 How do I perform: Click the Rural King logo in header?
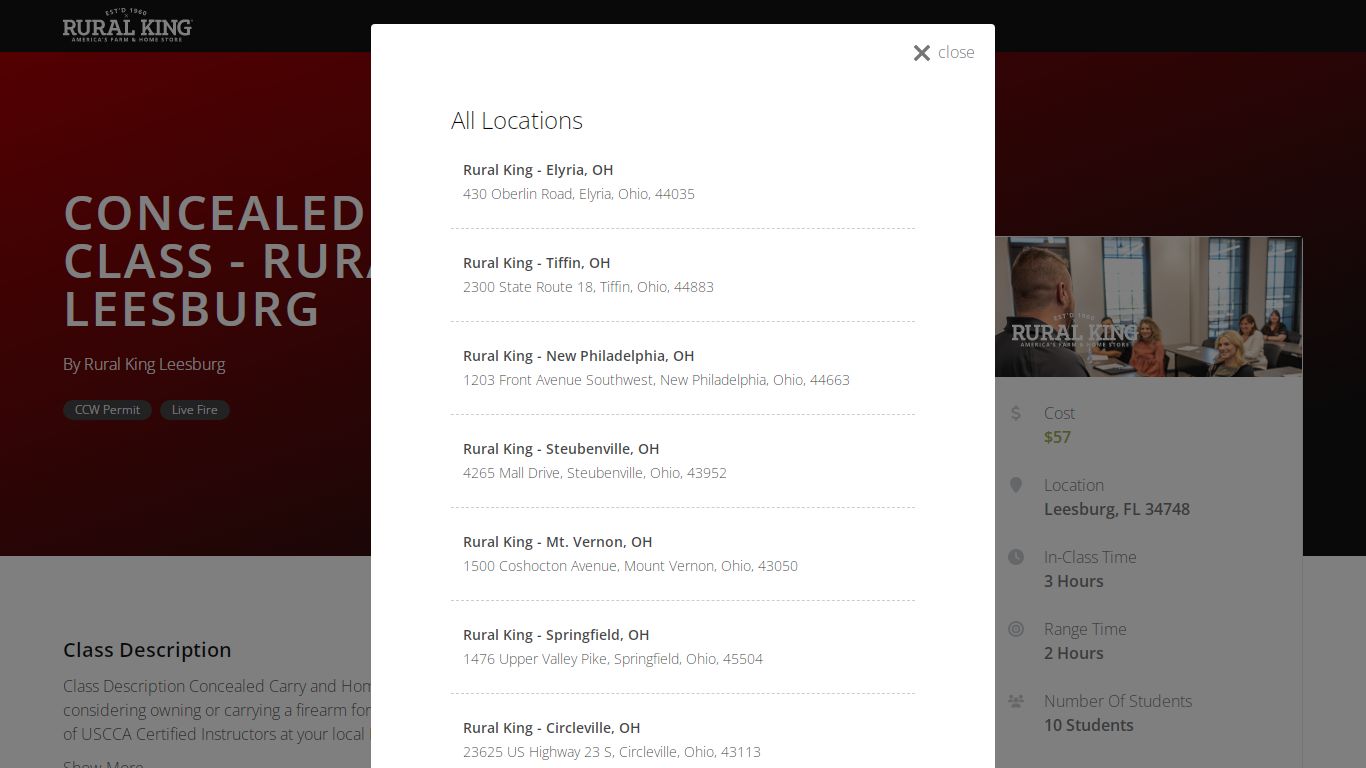click(128, 26)
